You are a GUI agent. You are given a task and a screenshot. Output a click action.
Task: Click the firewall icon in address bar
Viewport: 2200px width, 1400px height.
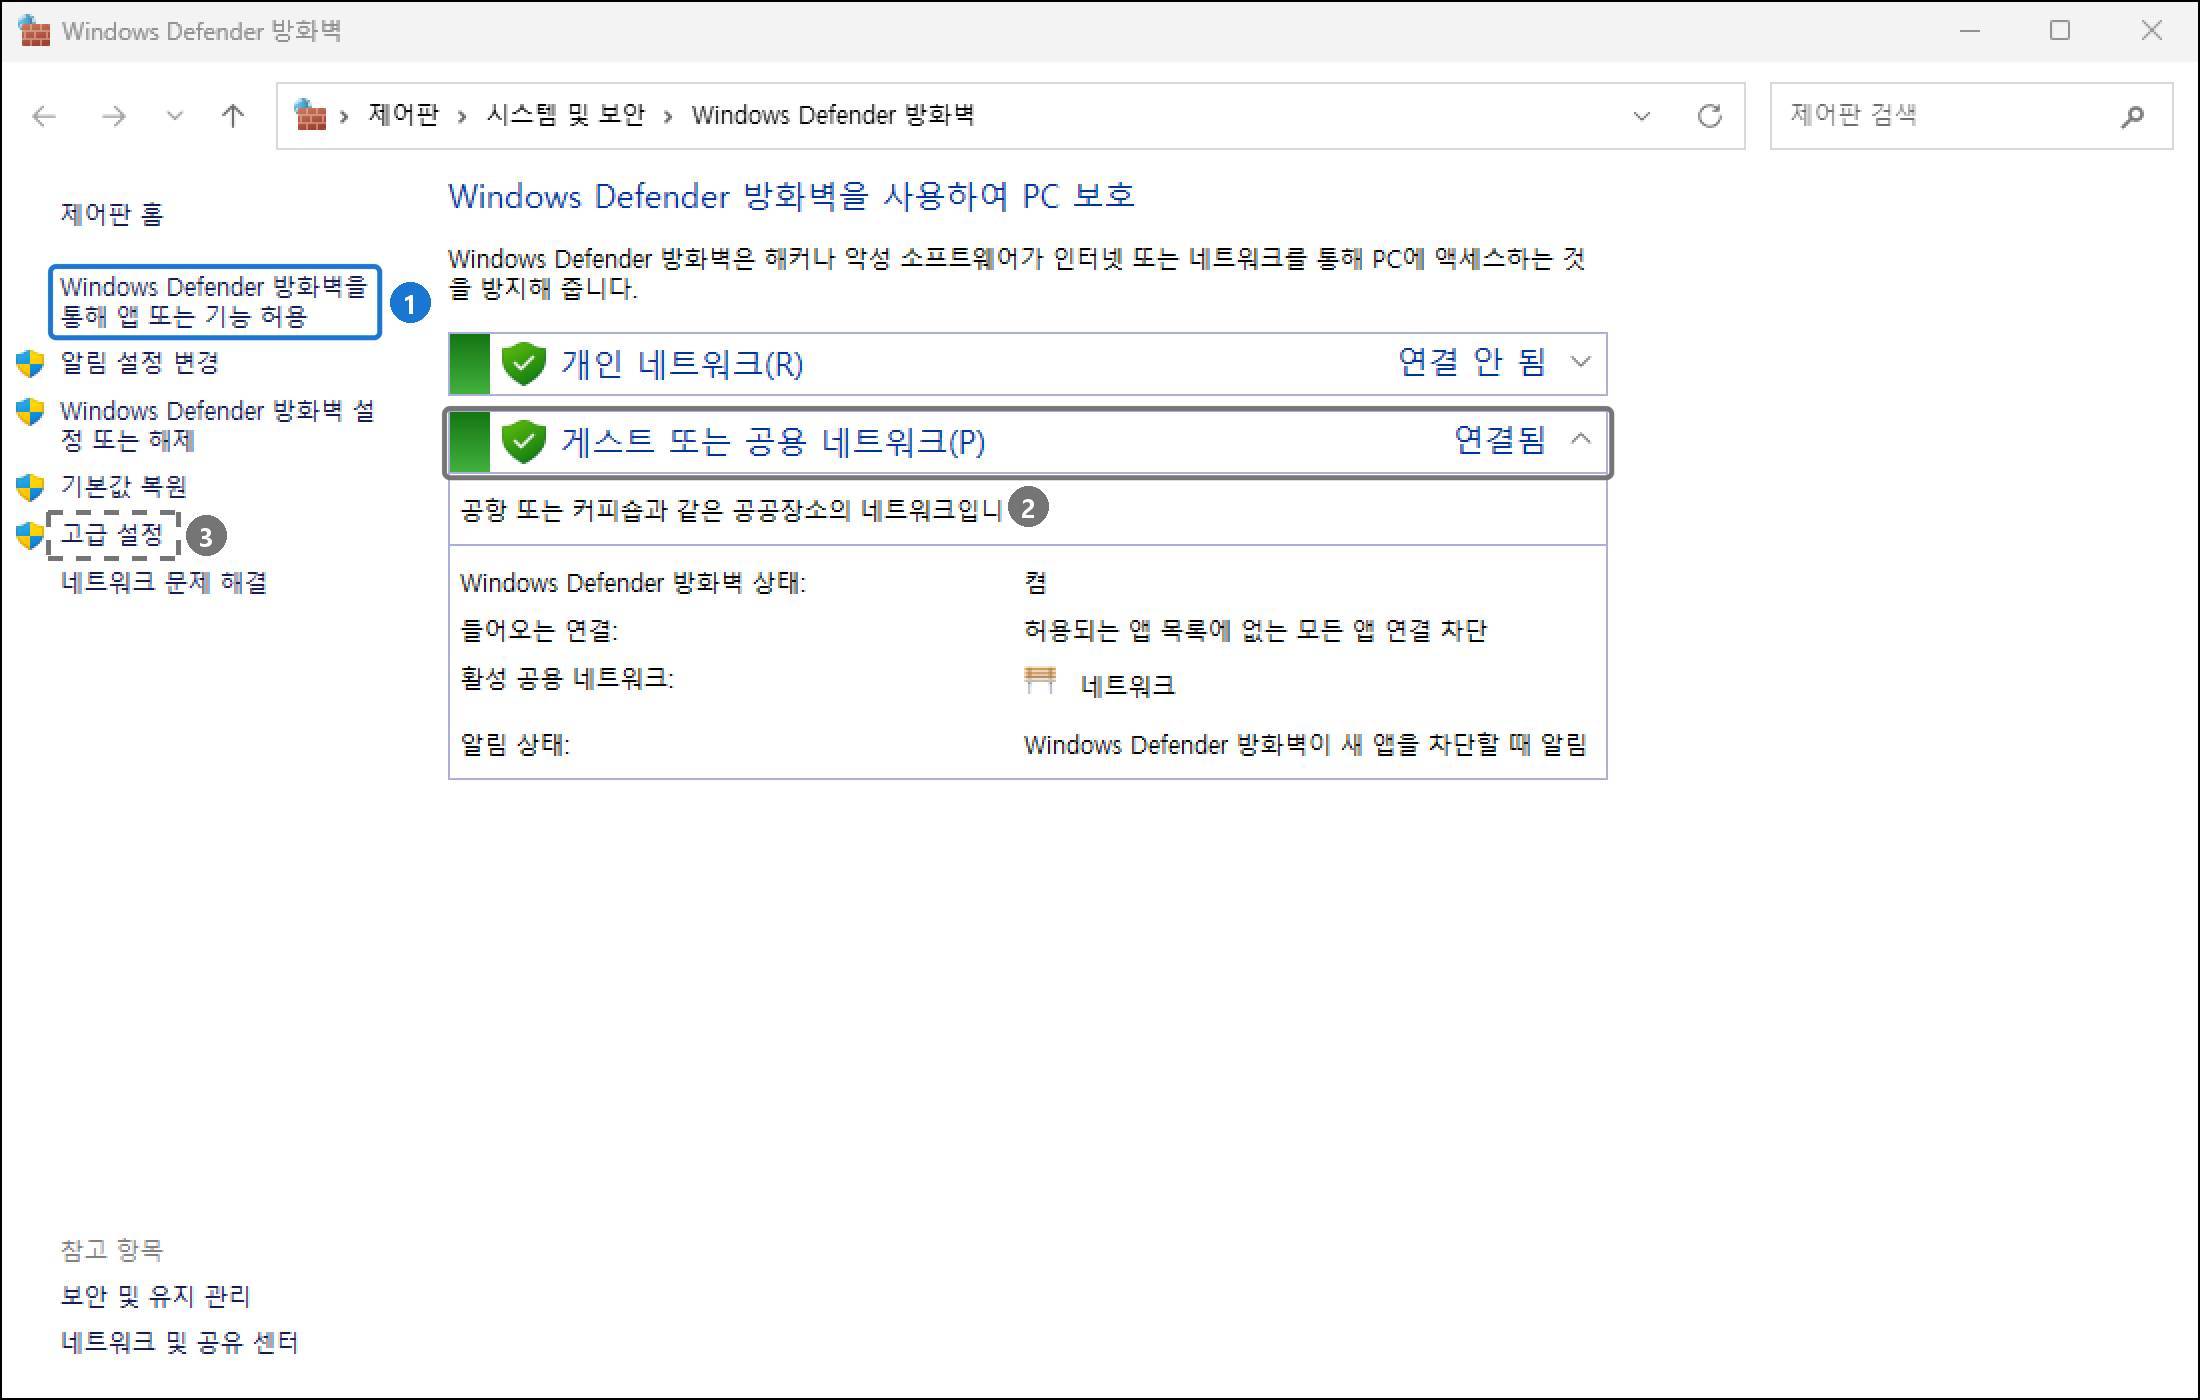(311, 115)
